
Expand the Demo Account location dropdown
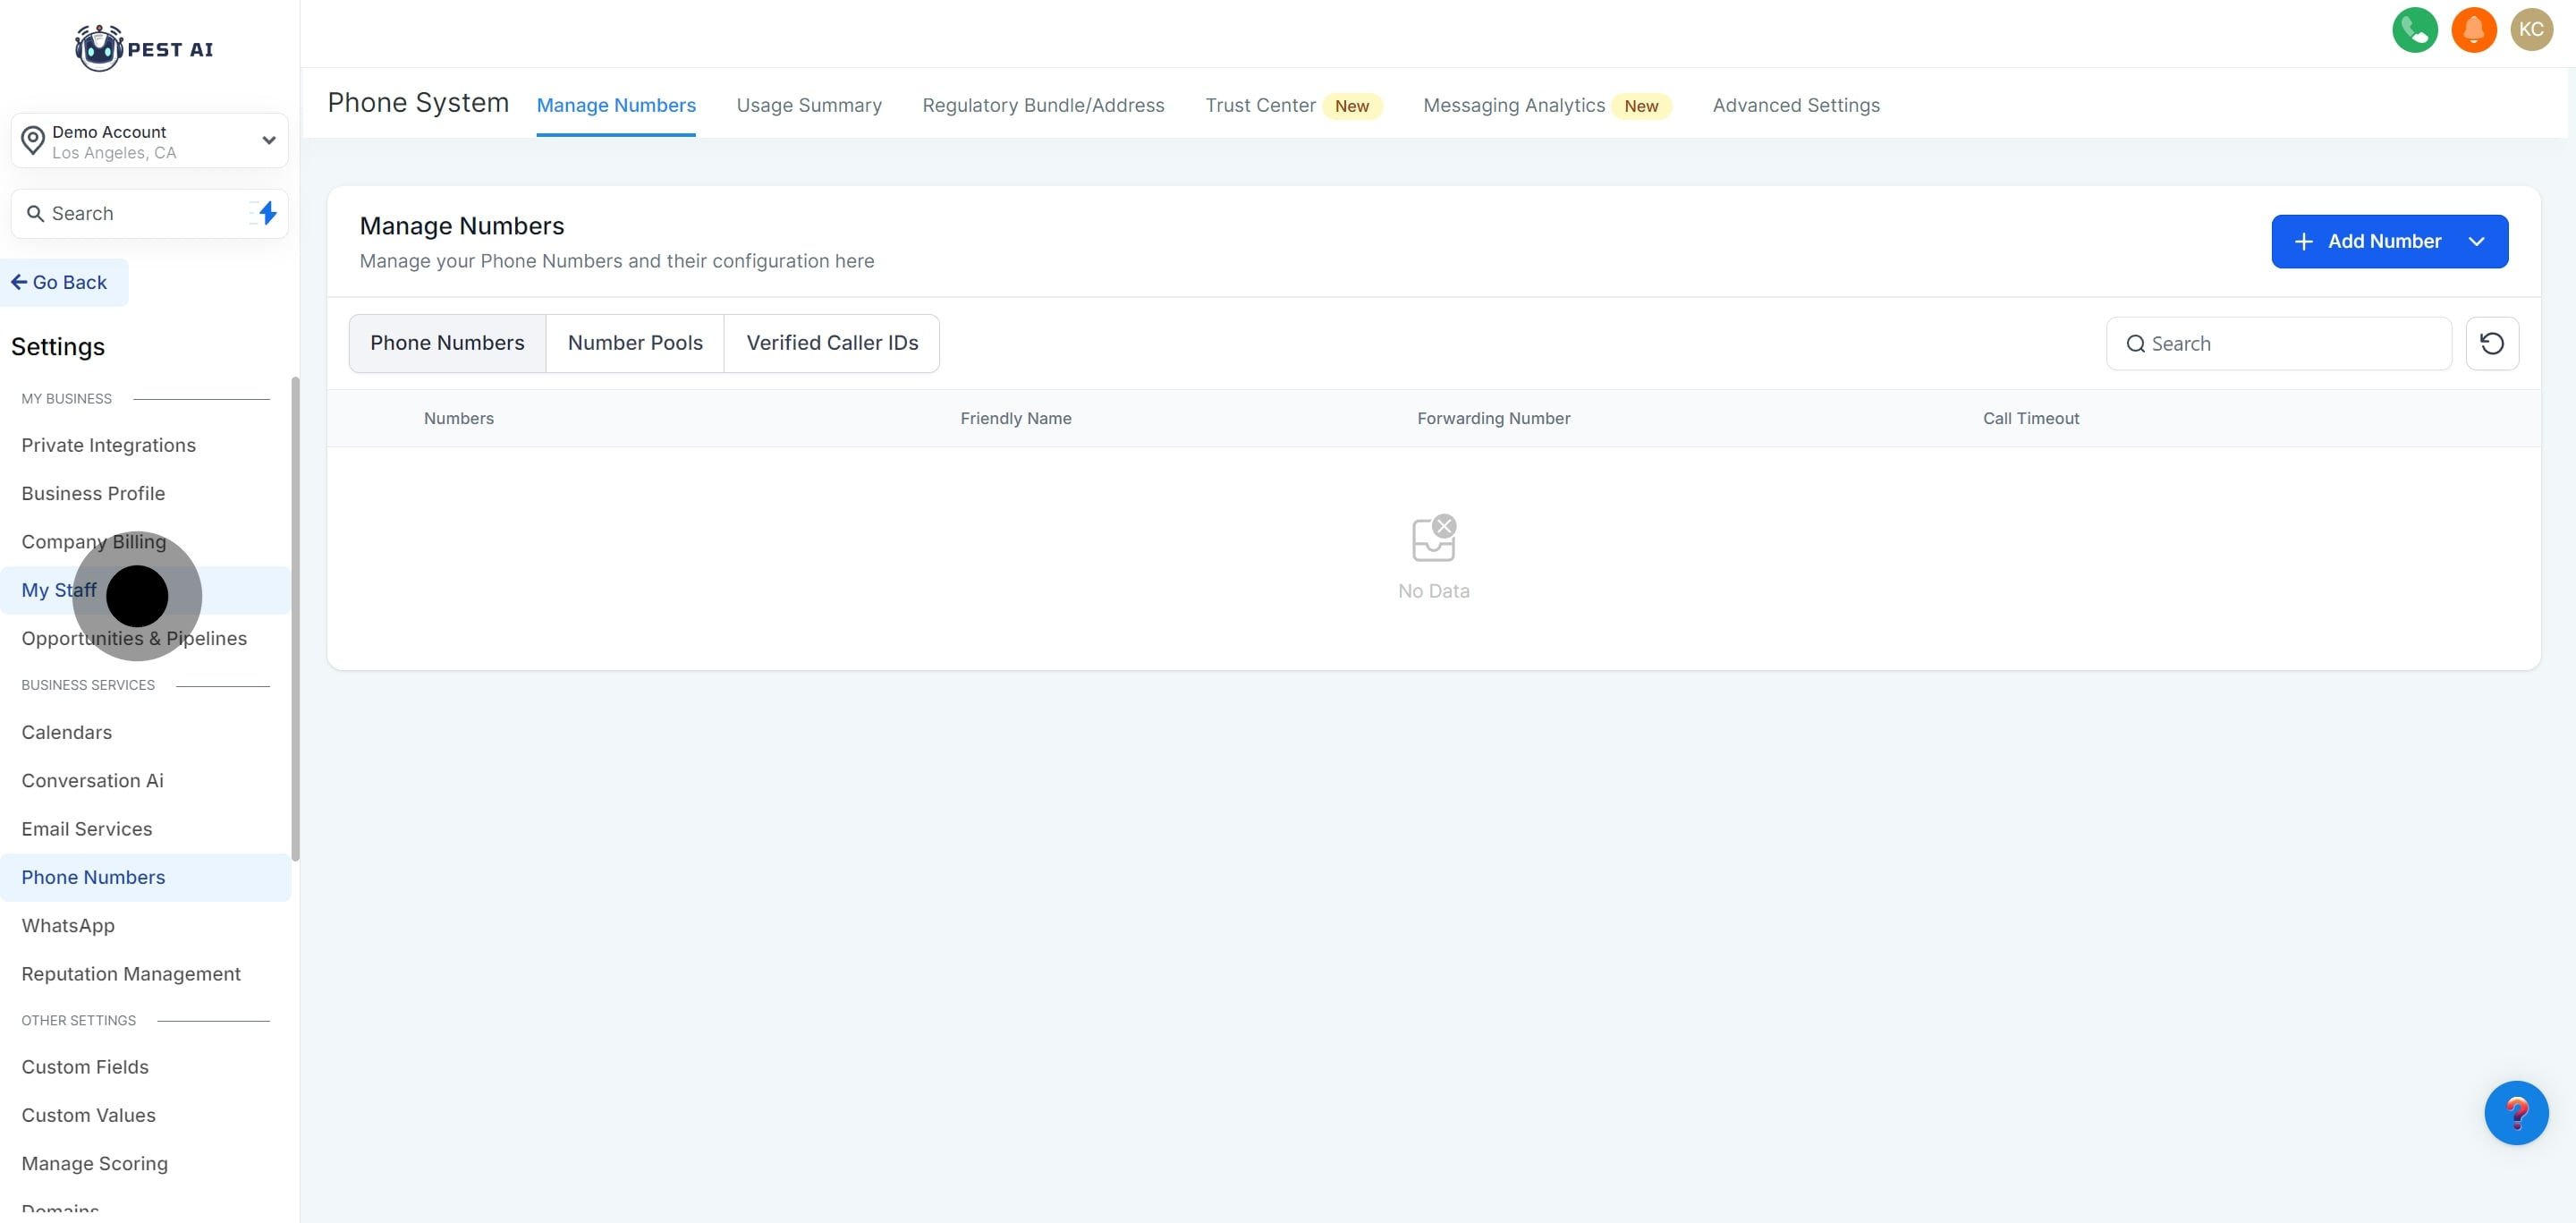(x=268, y=141)
